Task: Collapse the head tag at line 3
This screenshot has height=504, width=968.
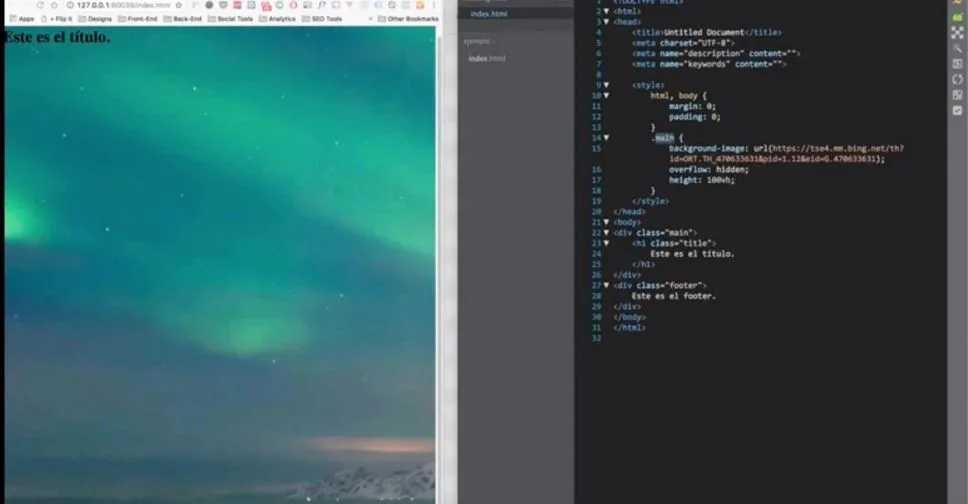Action: [x=606, y=22]
